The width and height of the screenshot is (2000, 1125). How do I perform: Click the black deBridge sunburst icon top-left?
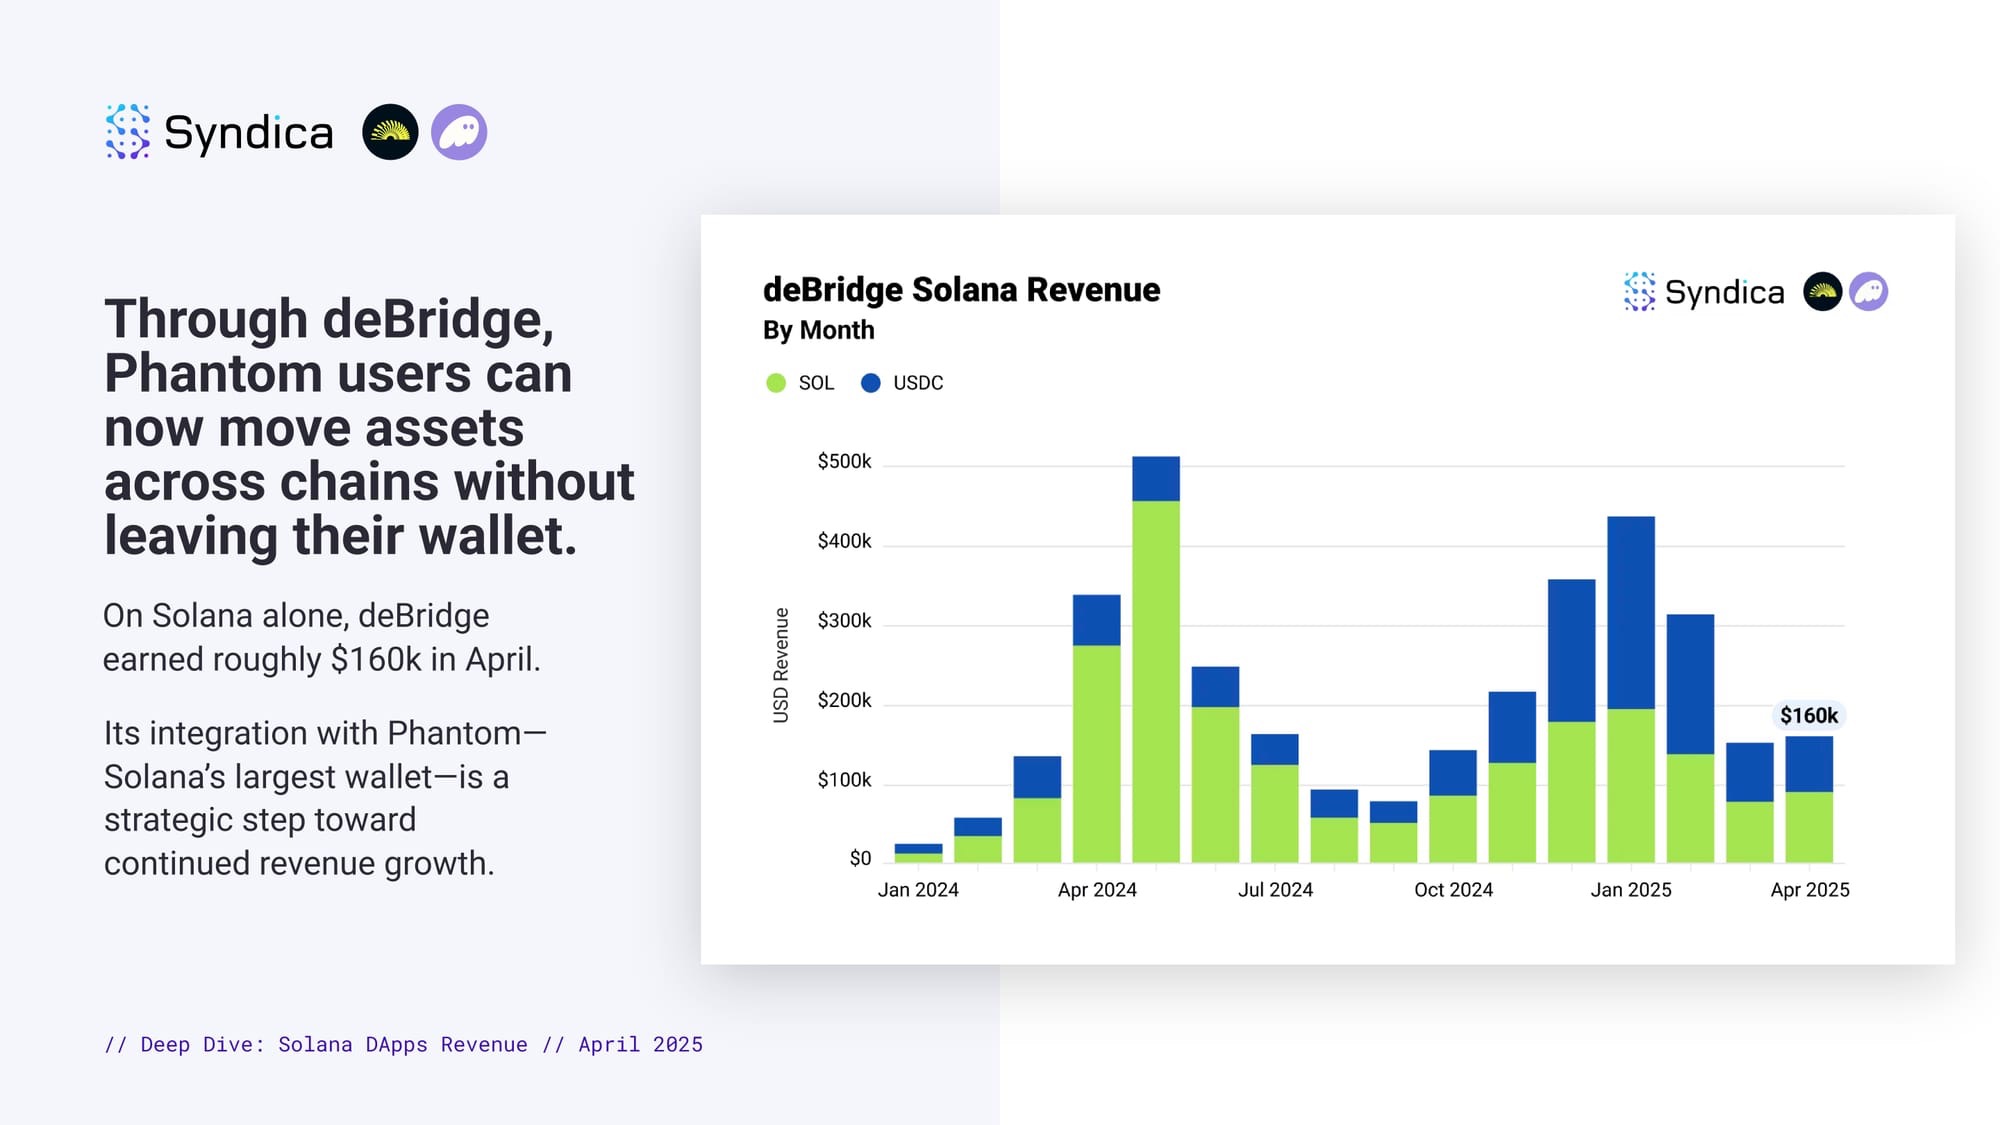390,132
